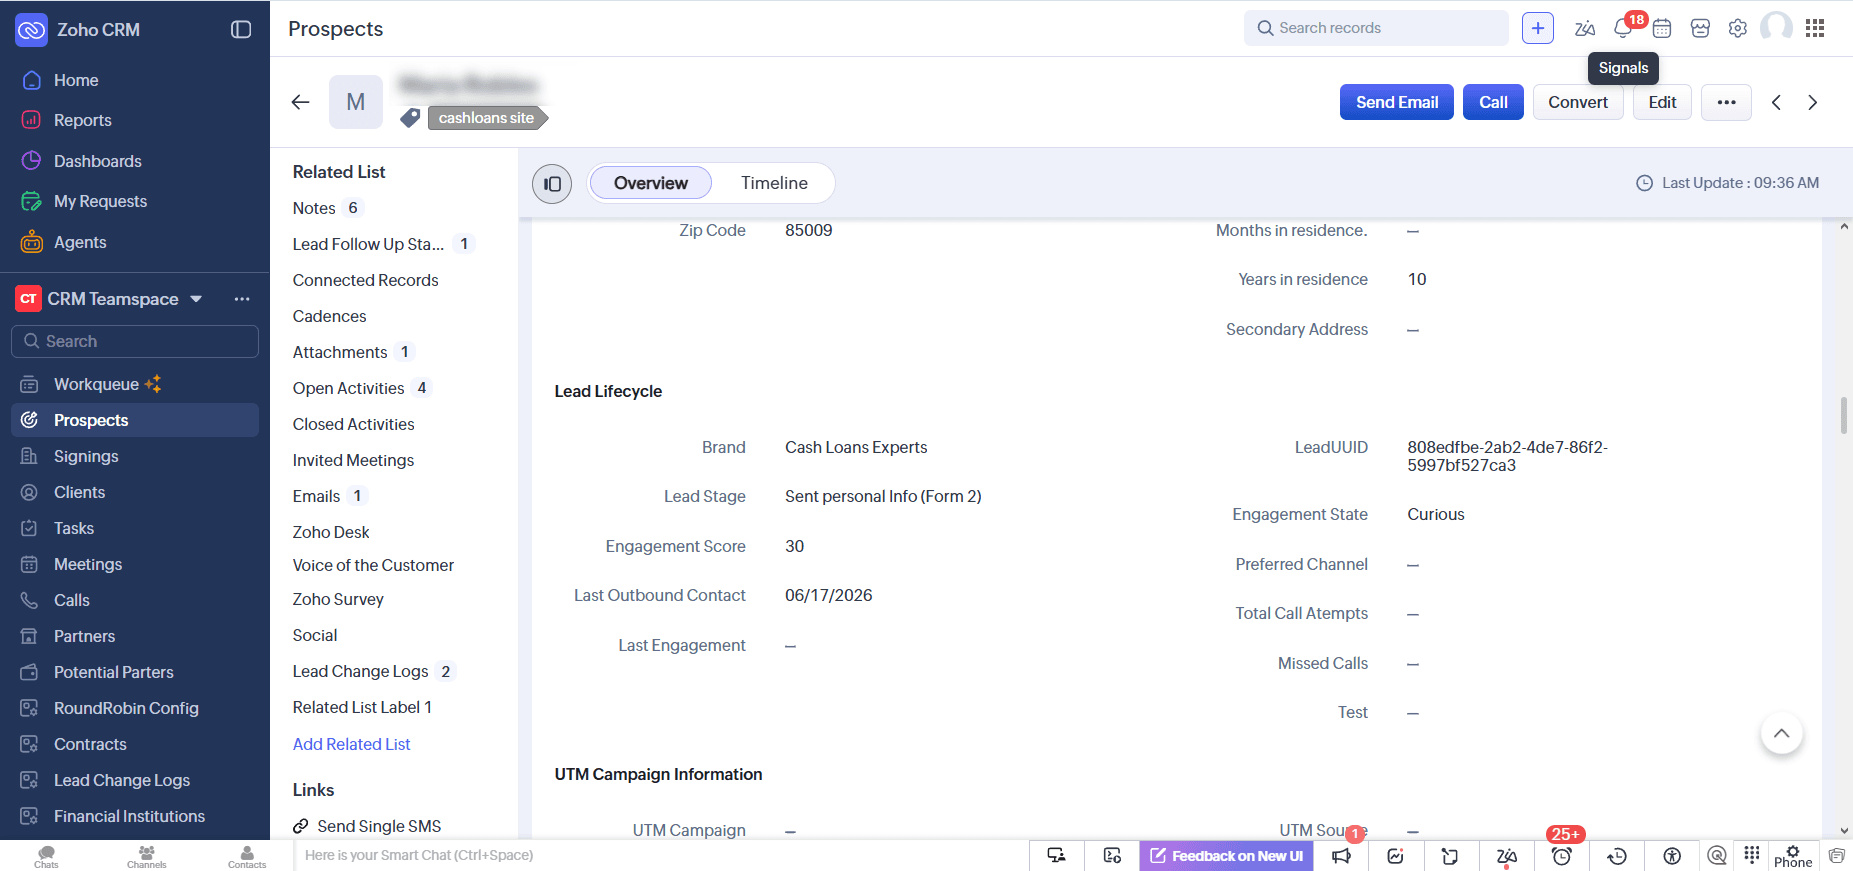This screenshot has width=1853, height=871.
Task: Click the cashloans site tag
Action: (487, 118)
